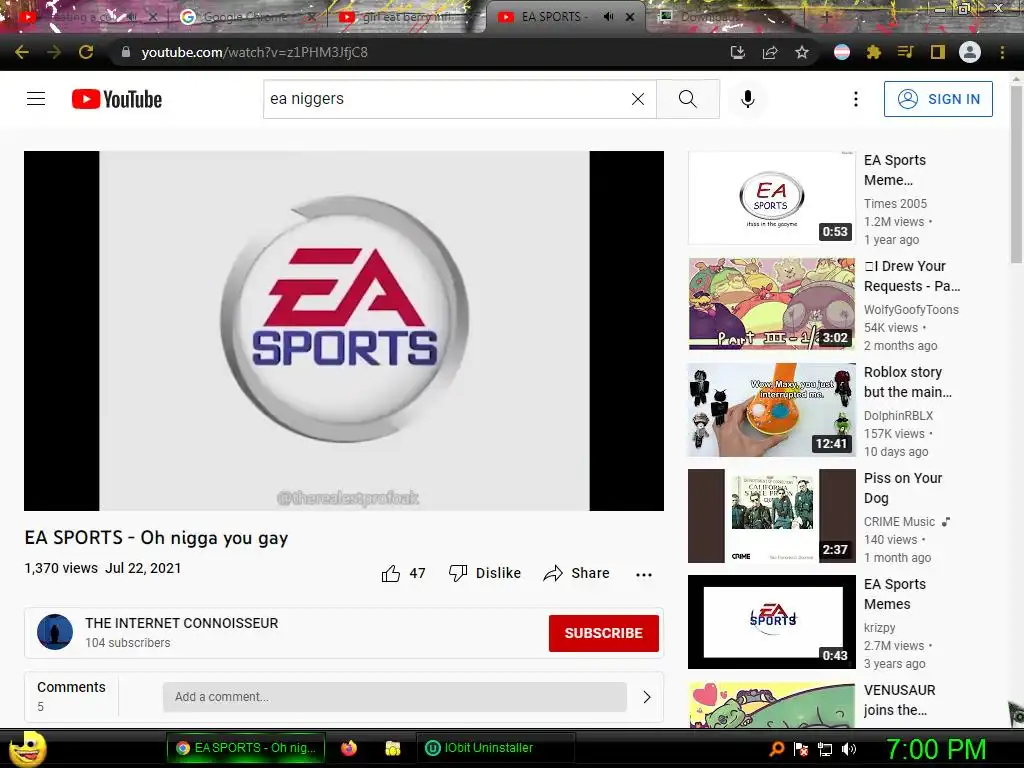Open EA Sports Memes by krizpy thumbnail
This screenshot has height=768, width=1024.
[x=771, y=622]
